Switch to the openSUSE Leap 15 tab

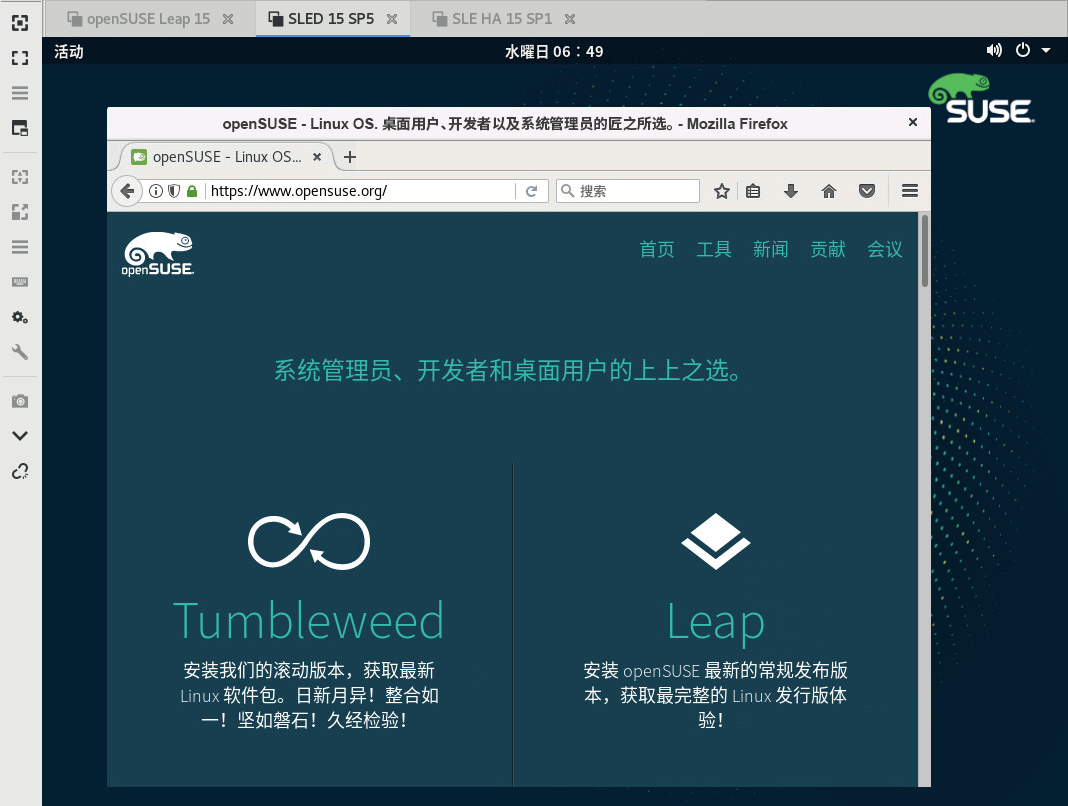[147, 19]
